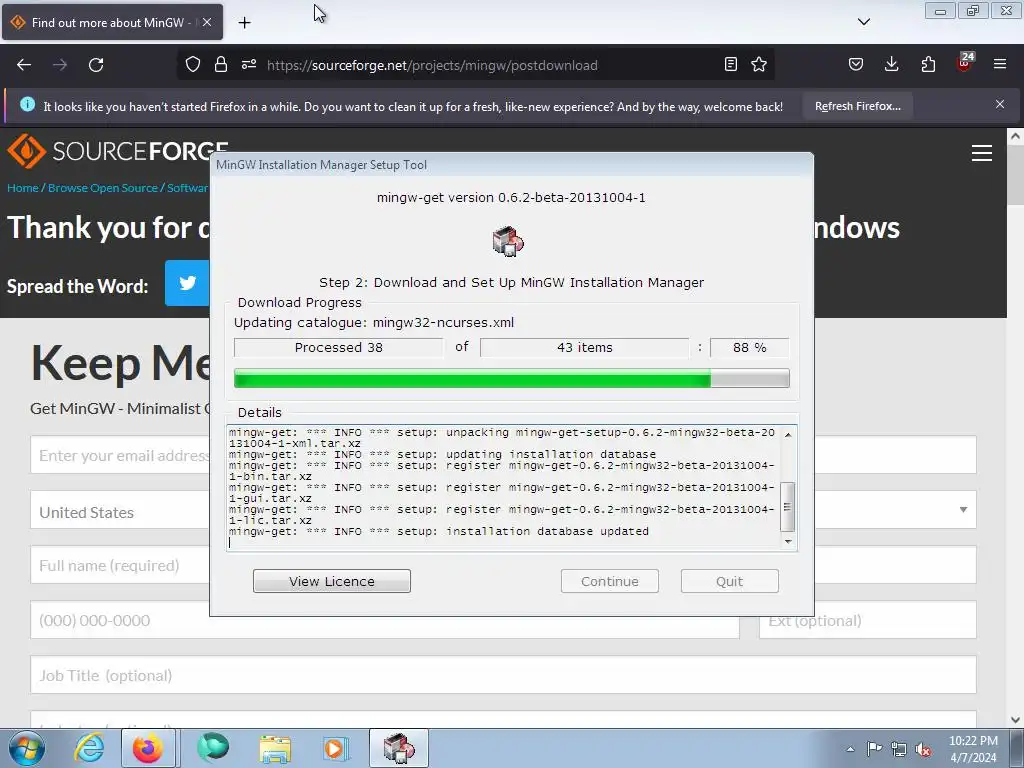Click the green download progress bar

click(511, 378)
